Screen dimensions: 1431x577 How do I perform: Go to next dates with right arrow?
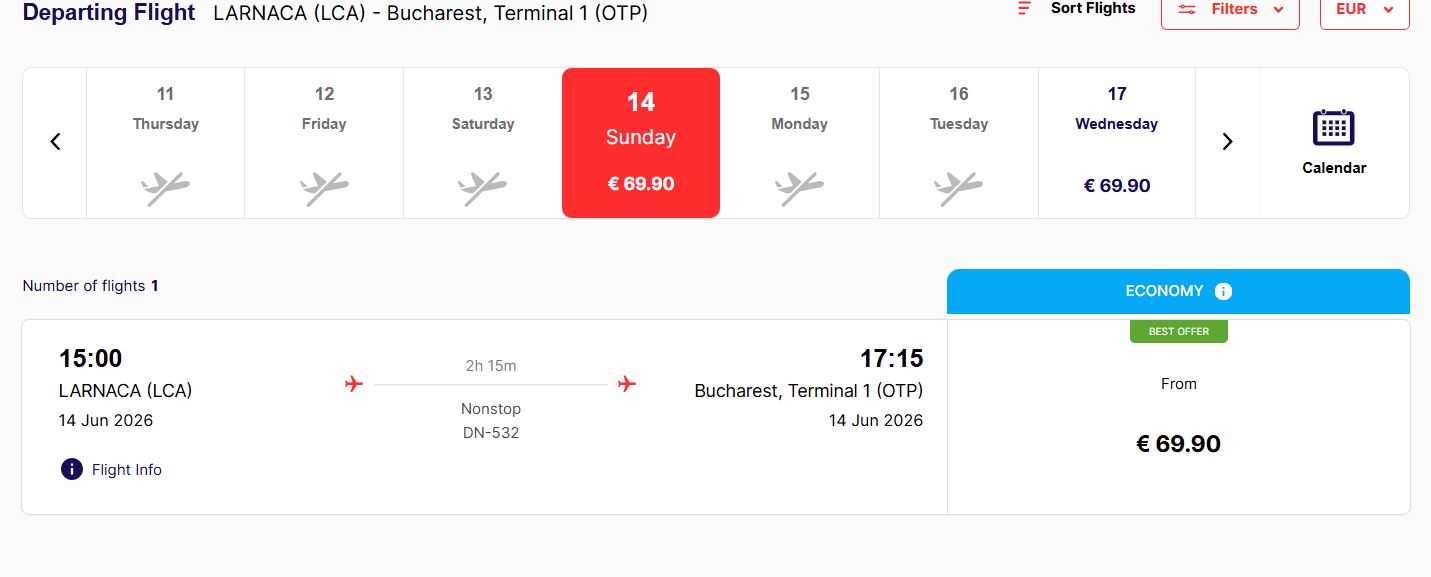point(1227,142)
